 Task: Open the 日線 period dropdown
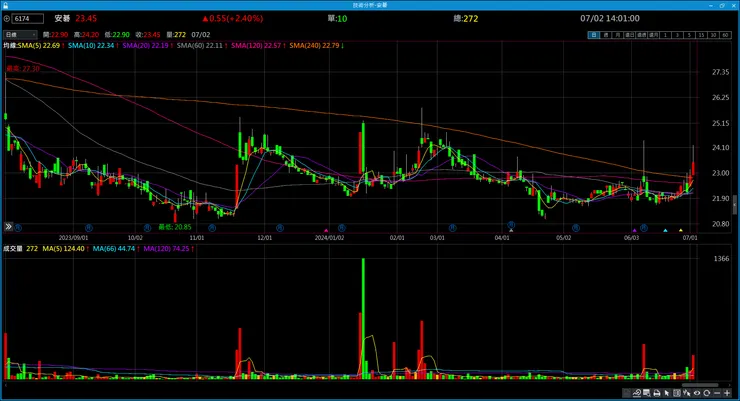(20, 34)
